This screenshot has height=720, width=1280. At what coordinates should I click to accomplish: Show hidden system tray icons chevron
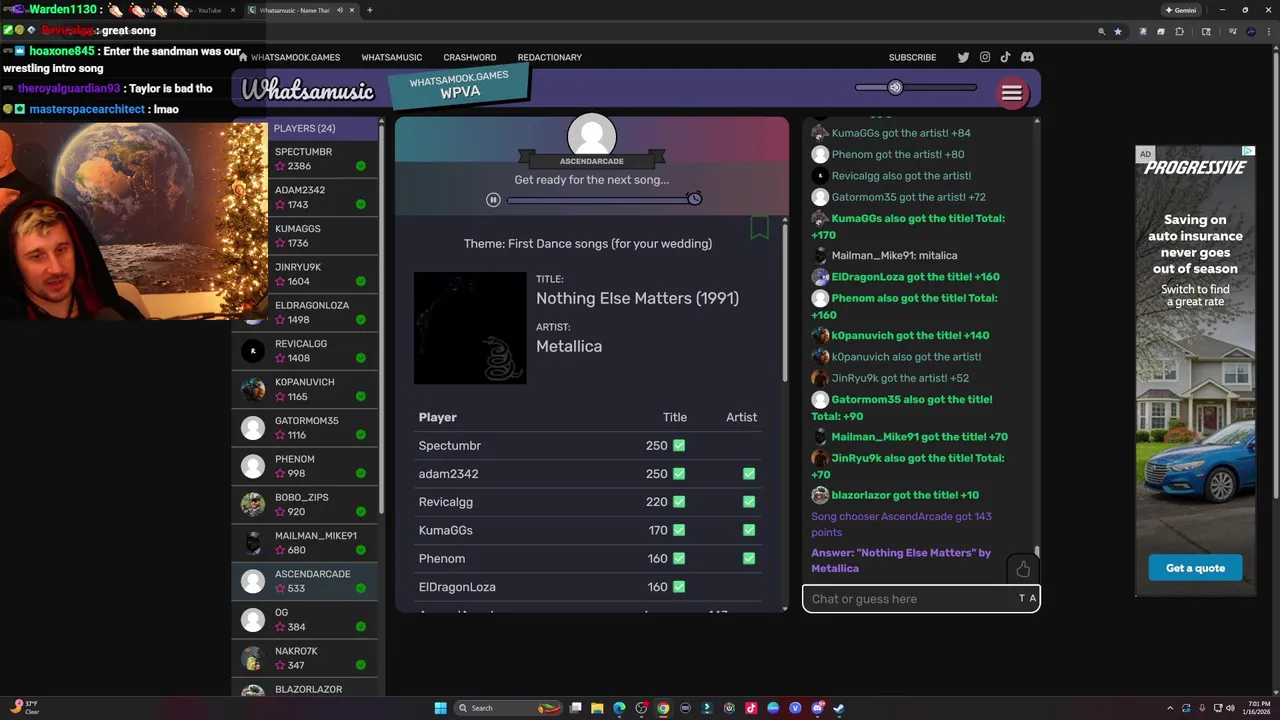pos(1170,708)
